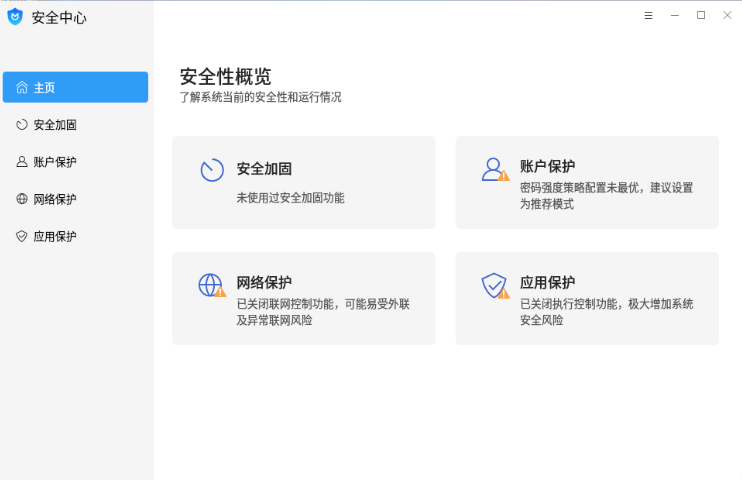The width and height of the screenshot is (742, 480).
Task: Click the 网络保护 card globe warning icon
Action: pos(212,285)
